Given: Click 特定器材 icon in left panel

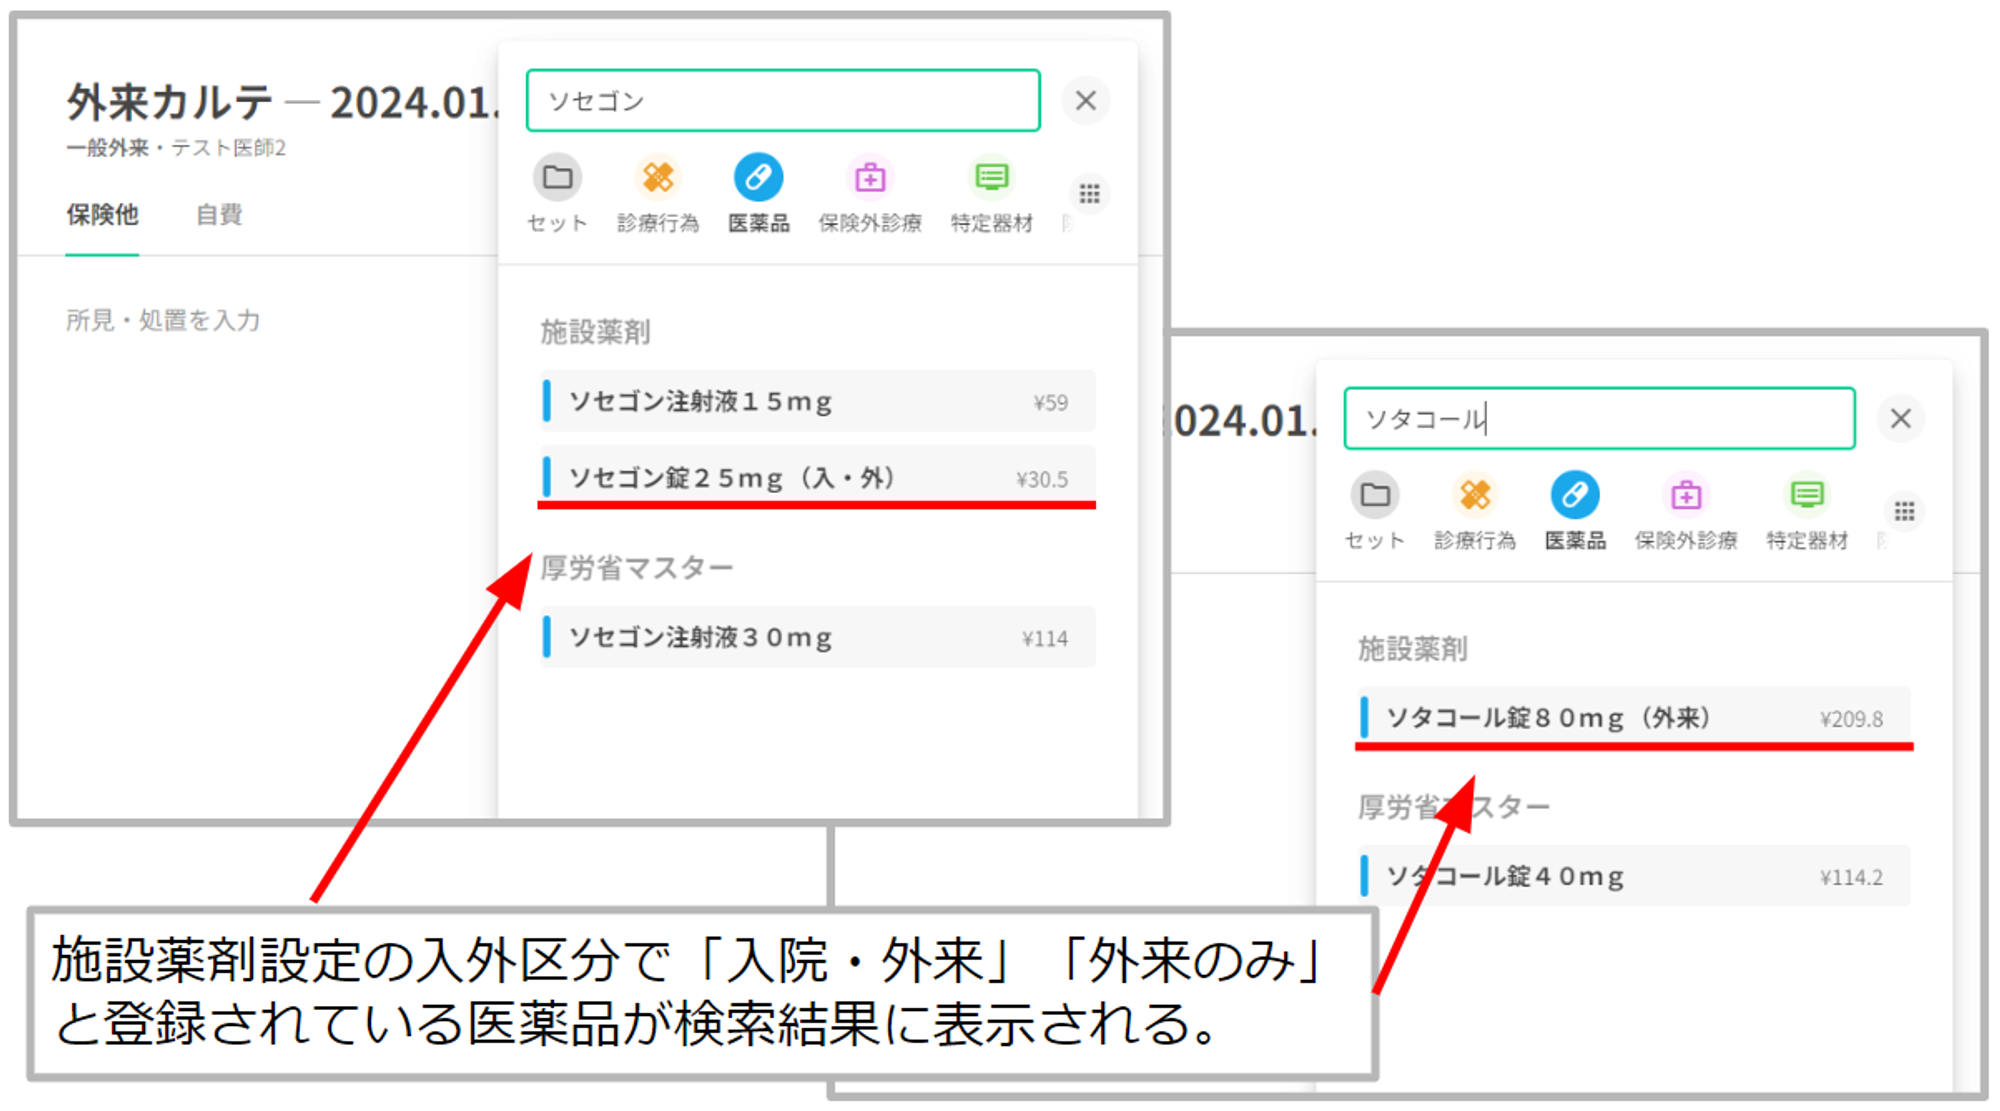Looking at the screenshot, I should 991,179.
